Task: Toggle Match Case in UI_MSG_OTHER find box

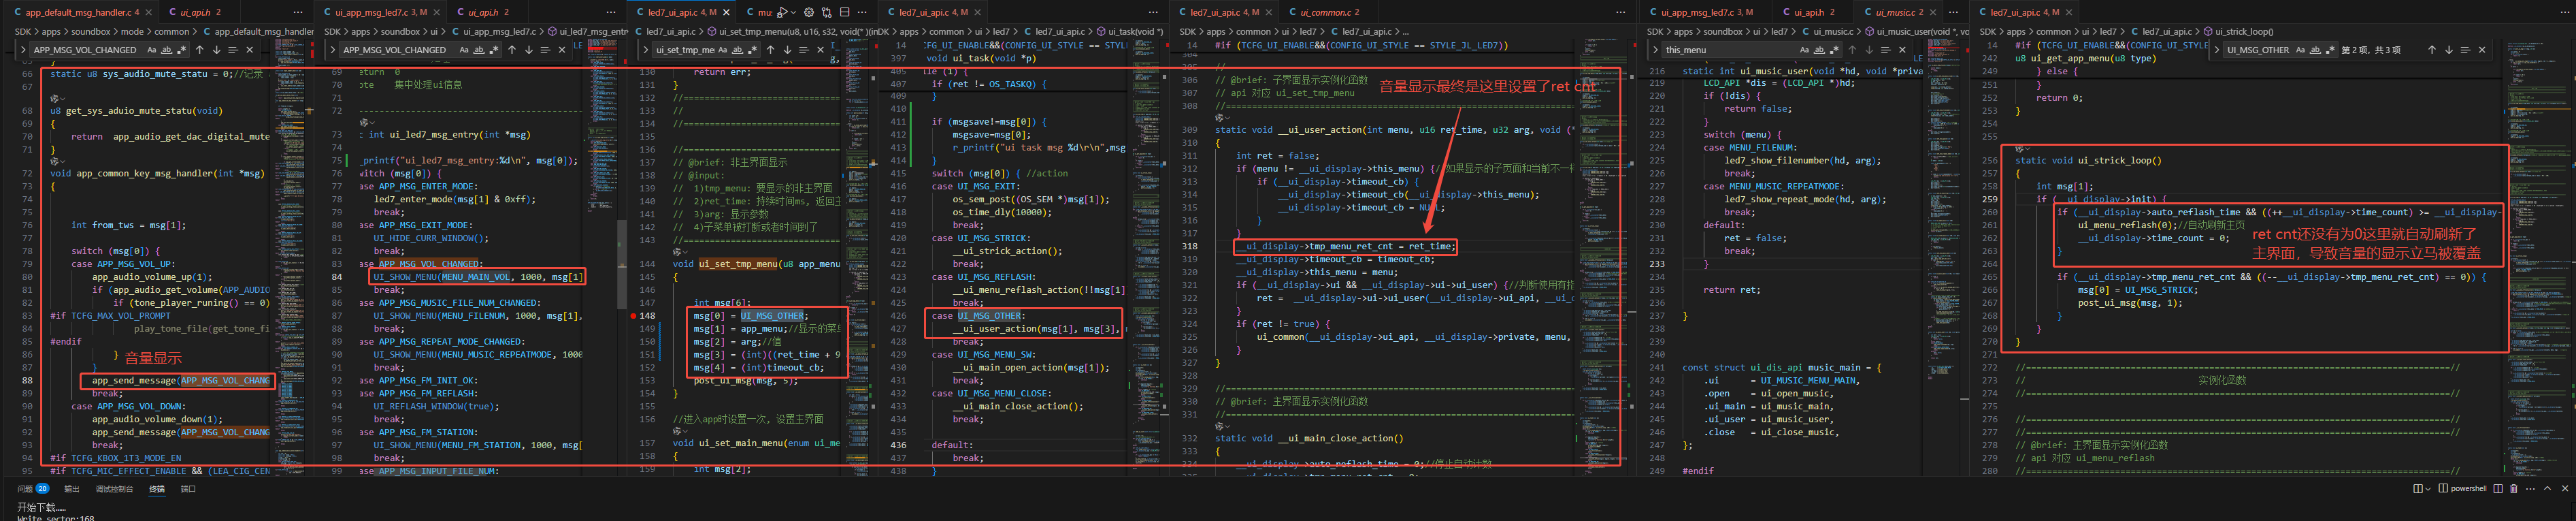Action: 2301,50
